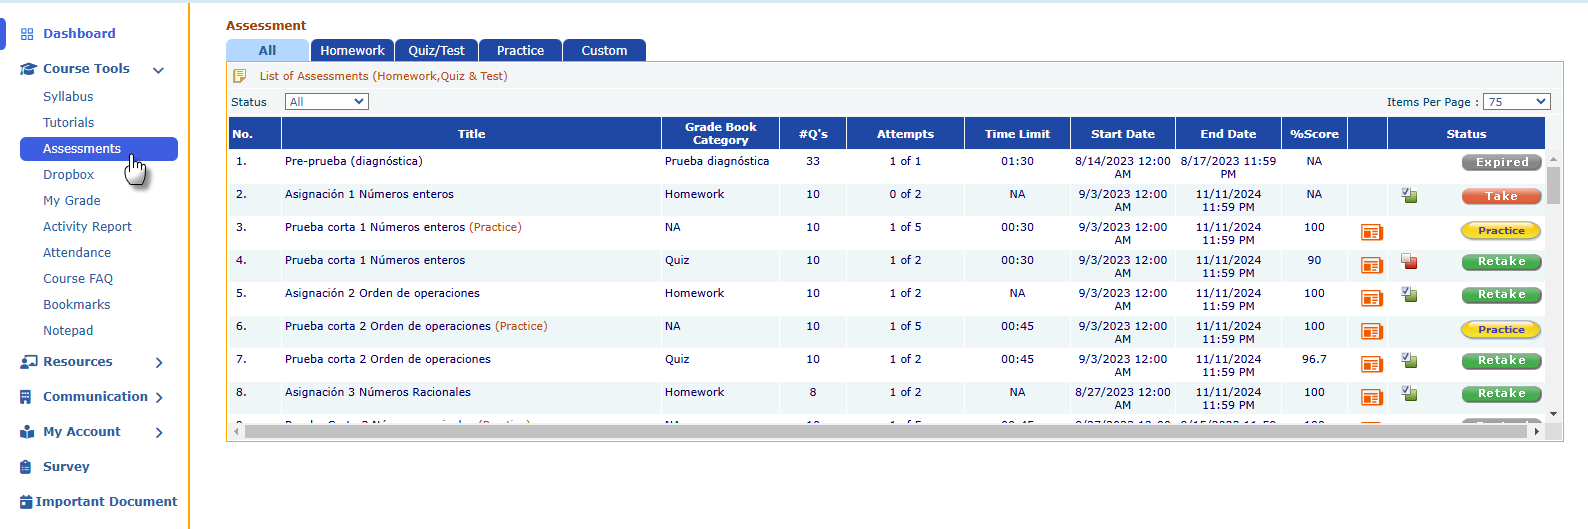1588x529 pixels.
Task: Click the Important Document calendar icon
Action: click(26, 502)
